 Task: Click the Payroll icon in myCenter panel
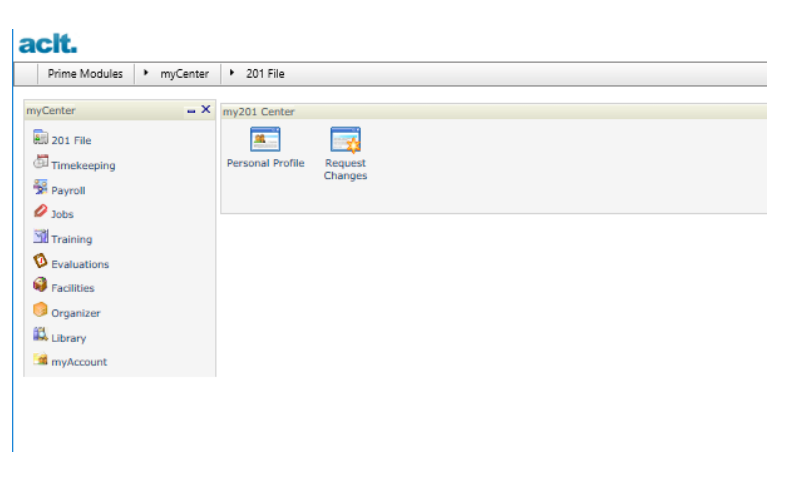pyautogui.click(x=40, y=187)
